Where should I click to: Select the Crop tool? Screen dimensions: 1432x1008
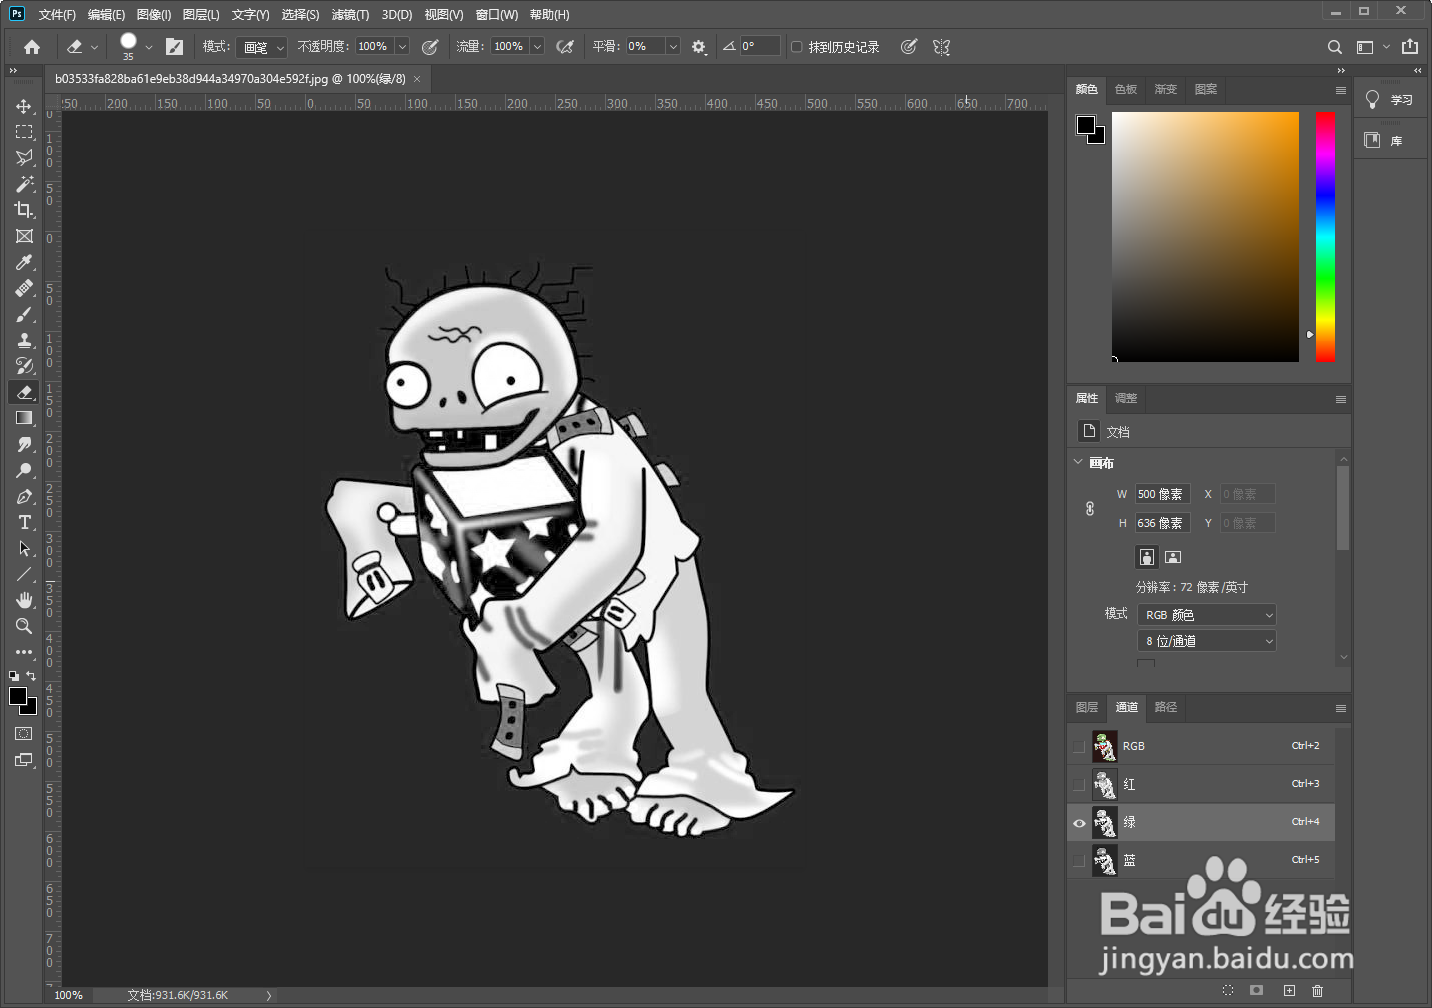pos(24,210)
